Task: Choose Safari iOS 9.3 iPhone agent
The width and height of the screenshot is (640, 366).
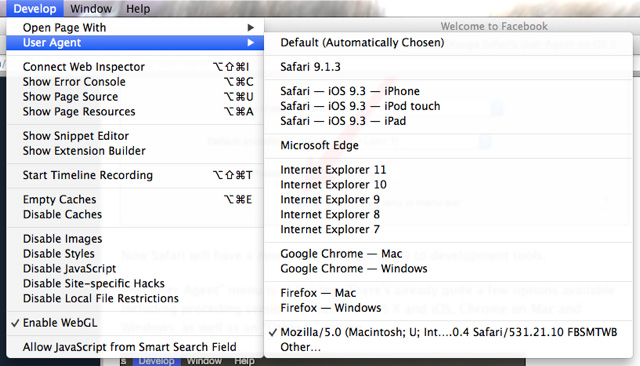Action: [449, 91]
